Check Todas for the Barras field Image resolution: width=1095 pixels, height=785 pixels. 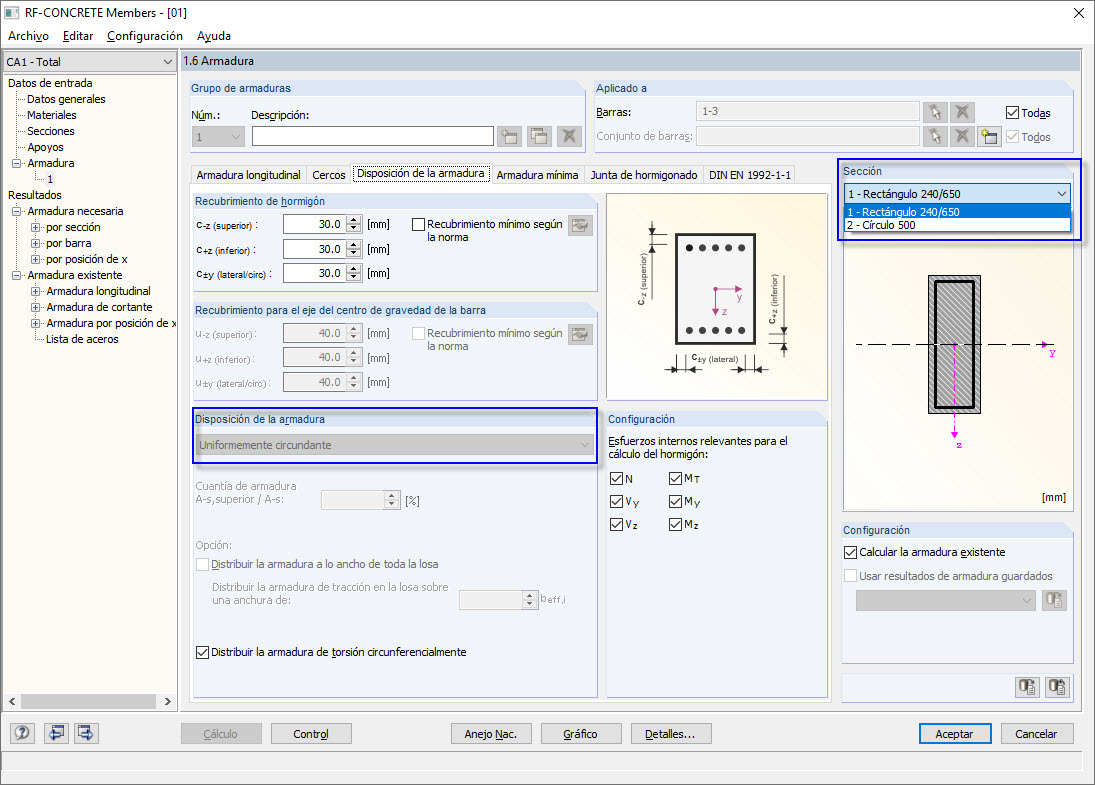tap(1013, 112)
